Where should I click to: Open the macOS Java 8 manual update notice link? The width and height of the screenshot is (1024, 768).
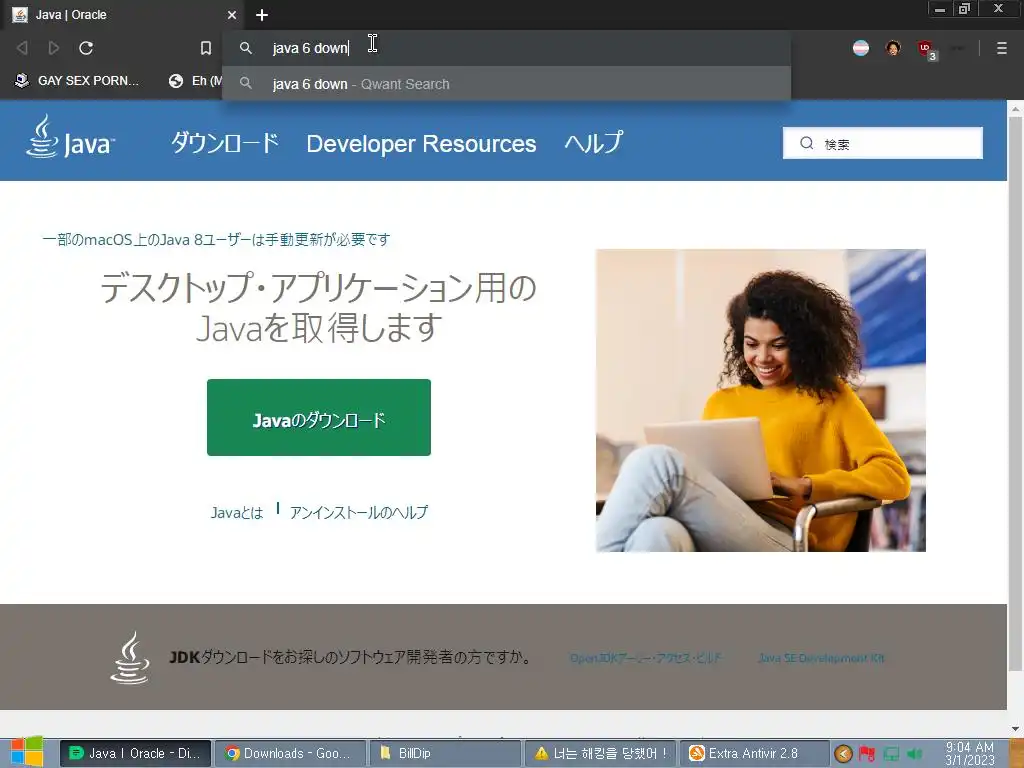point(216,240)
